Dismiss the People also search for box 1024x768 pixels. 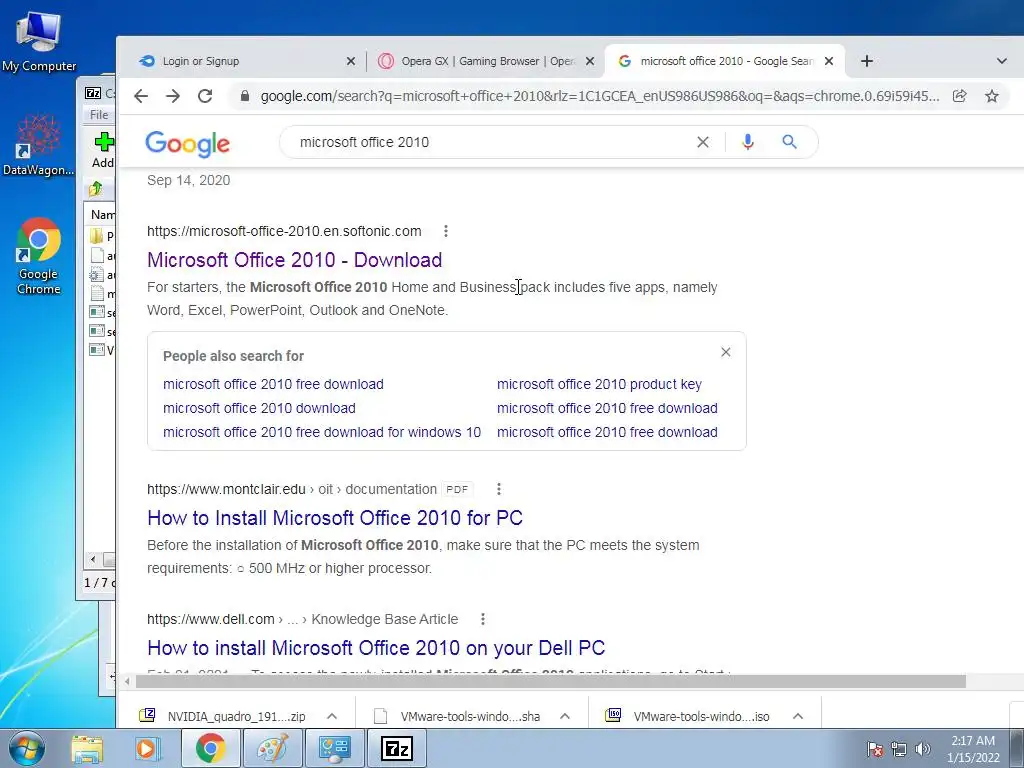click(726, 352)
